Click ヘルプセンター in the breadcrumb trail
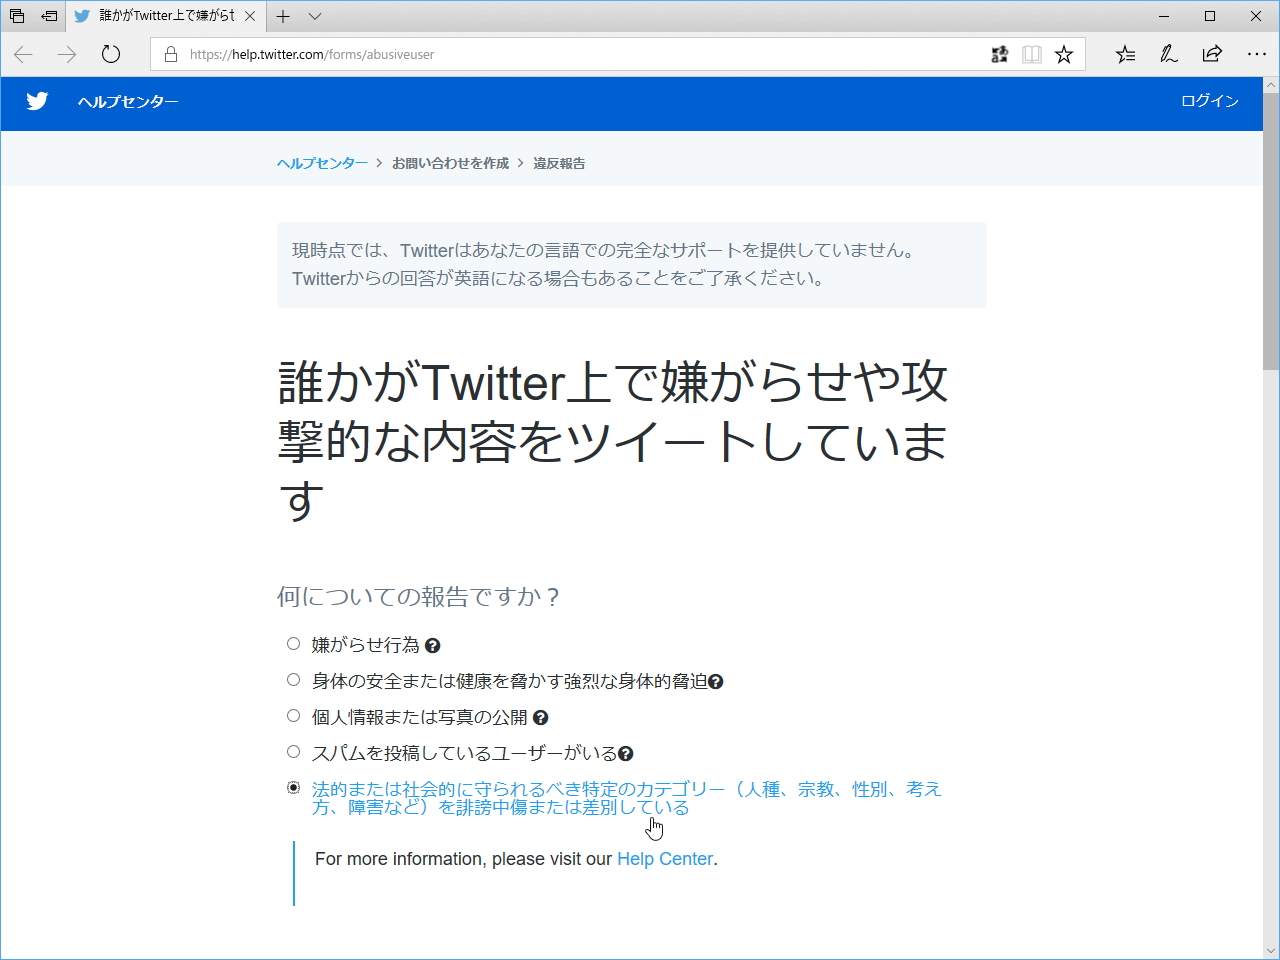The image size is (1280, 960). point(323,162)
